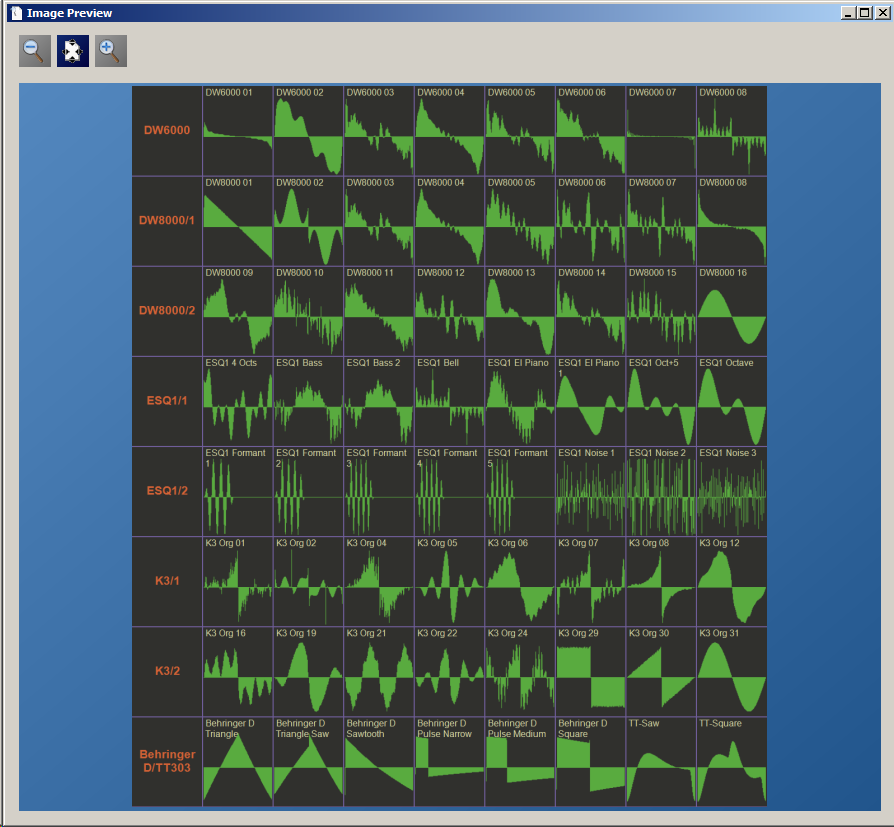Viewport: 894px width, 827px height.
Task: Select the K3 Org 31 waveform
Action: click(x=732, y=671)
